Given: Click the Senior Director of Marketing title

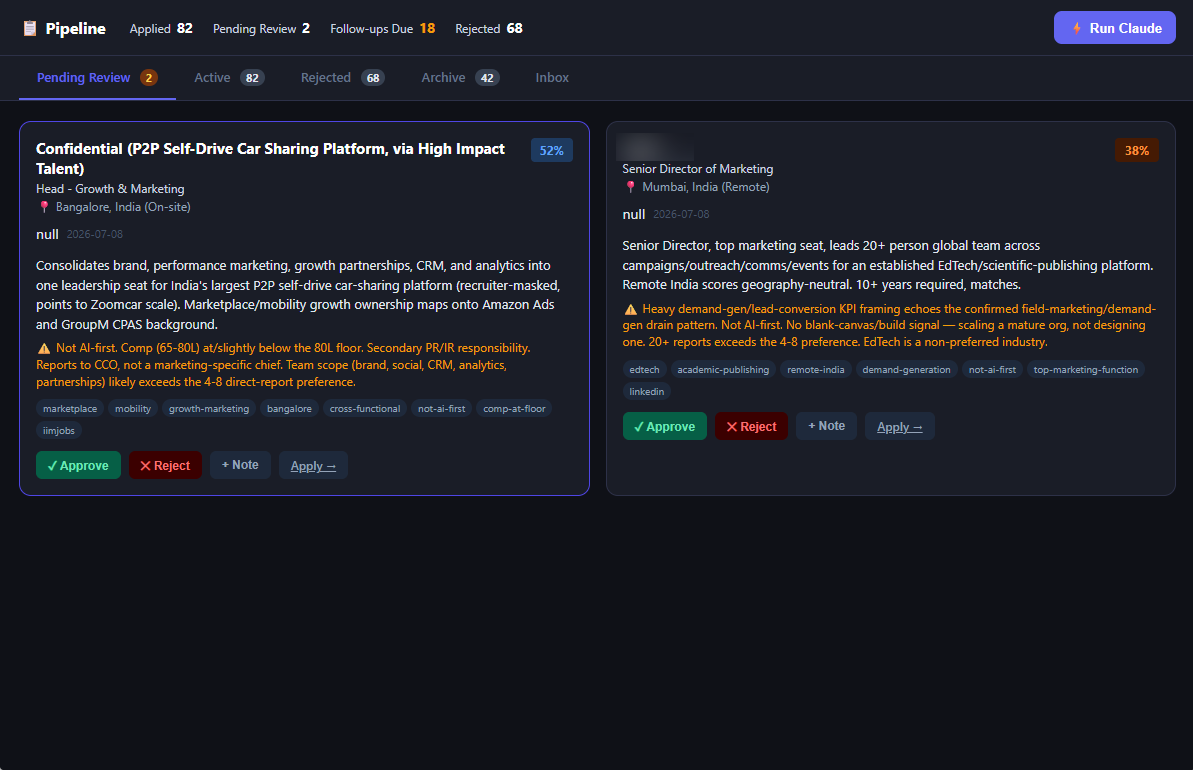Looking at the screenshot, I should tap(698, 169).
